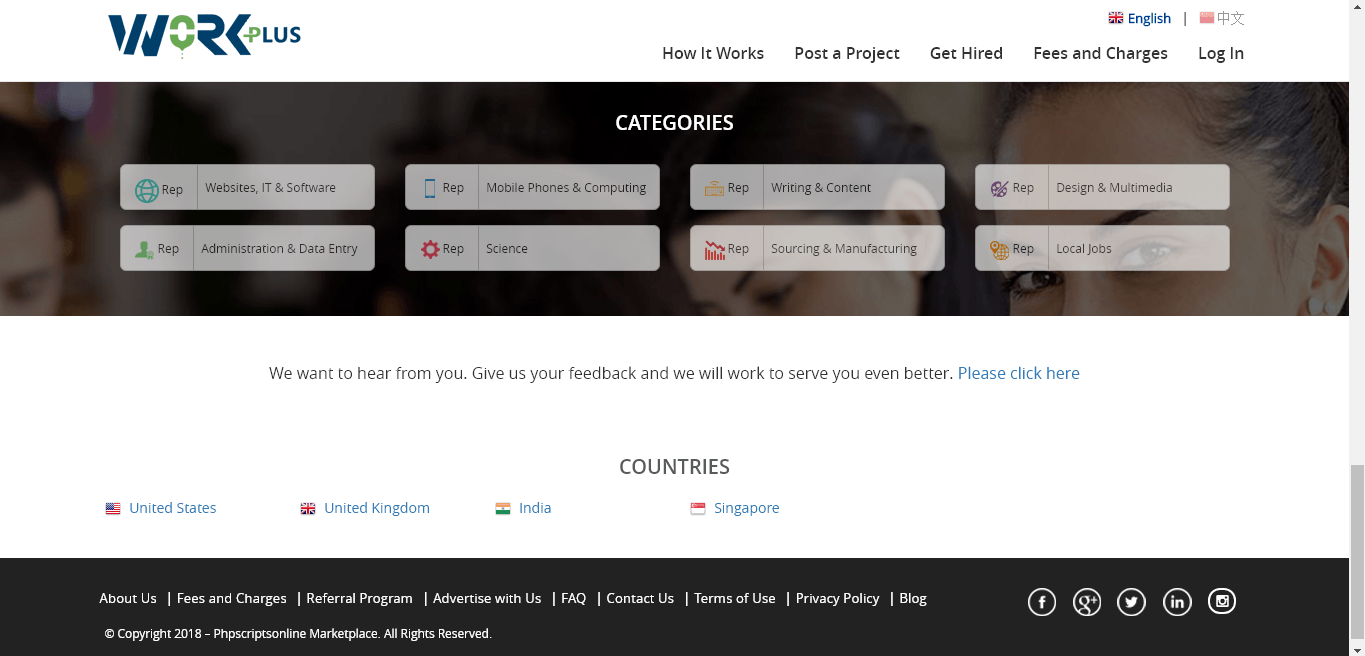Open the Twitter footer icon
This screenshot has height=656, width=1365.
point(1132,602)
